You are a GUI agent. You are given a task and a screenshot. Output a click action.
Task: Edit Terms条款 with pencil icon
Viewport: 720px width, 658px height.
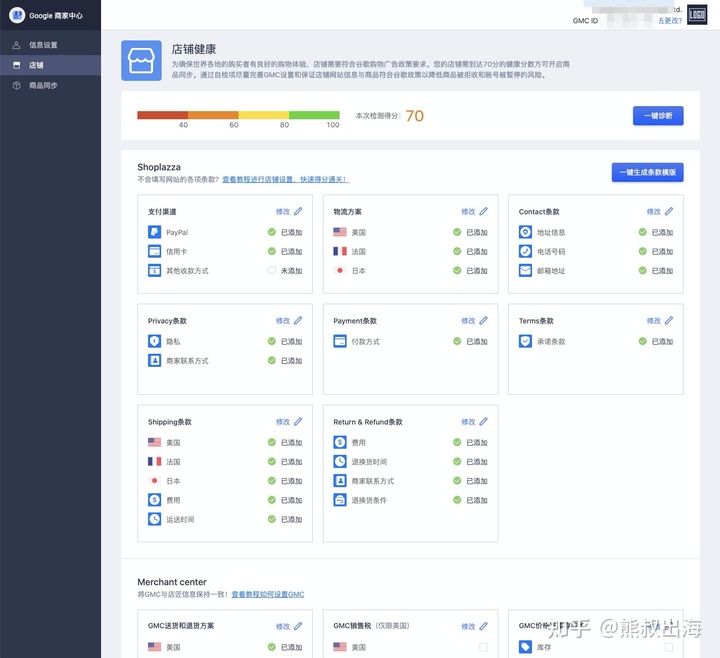pyautogui.click(x=669, y=321)
